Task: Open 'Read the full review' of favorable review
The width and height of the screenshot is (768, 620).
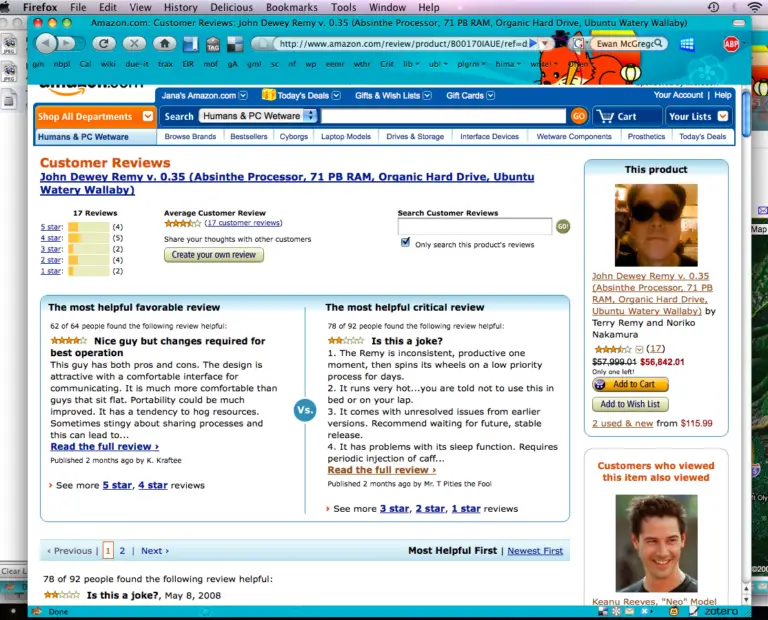Action: tap(104, 447)
